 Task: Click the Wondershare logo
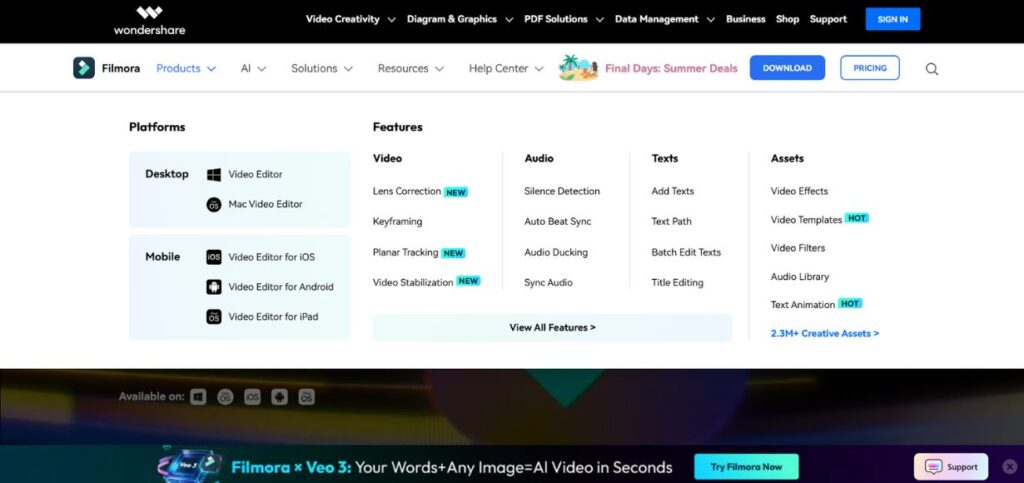pos(149,20)
